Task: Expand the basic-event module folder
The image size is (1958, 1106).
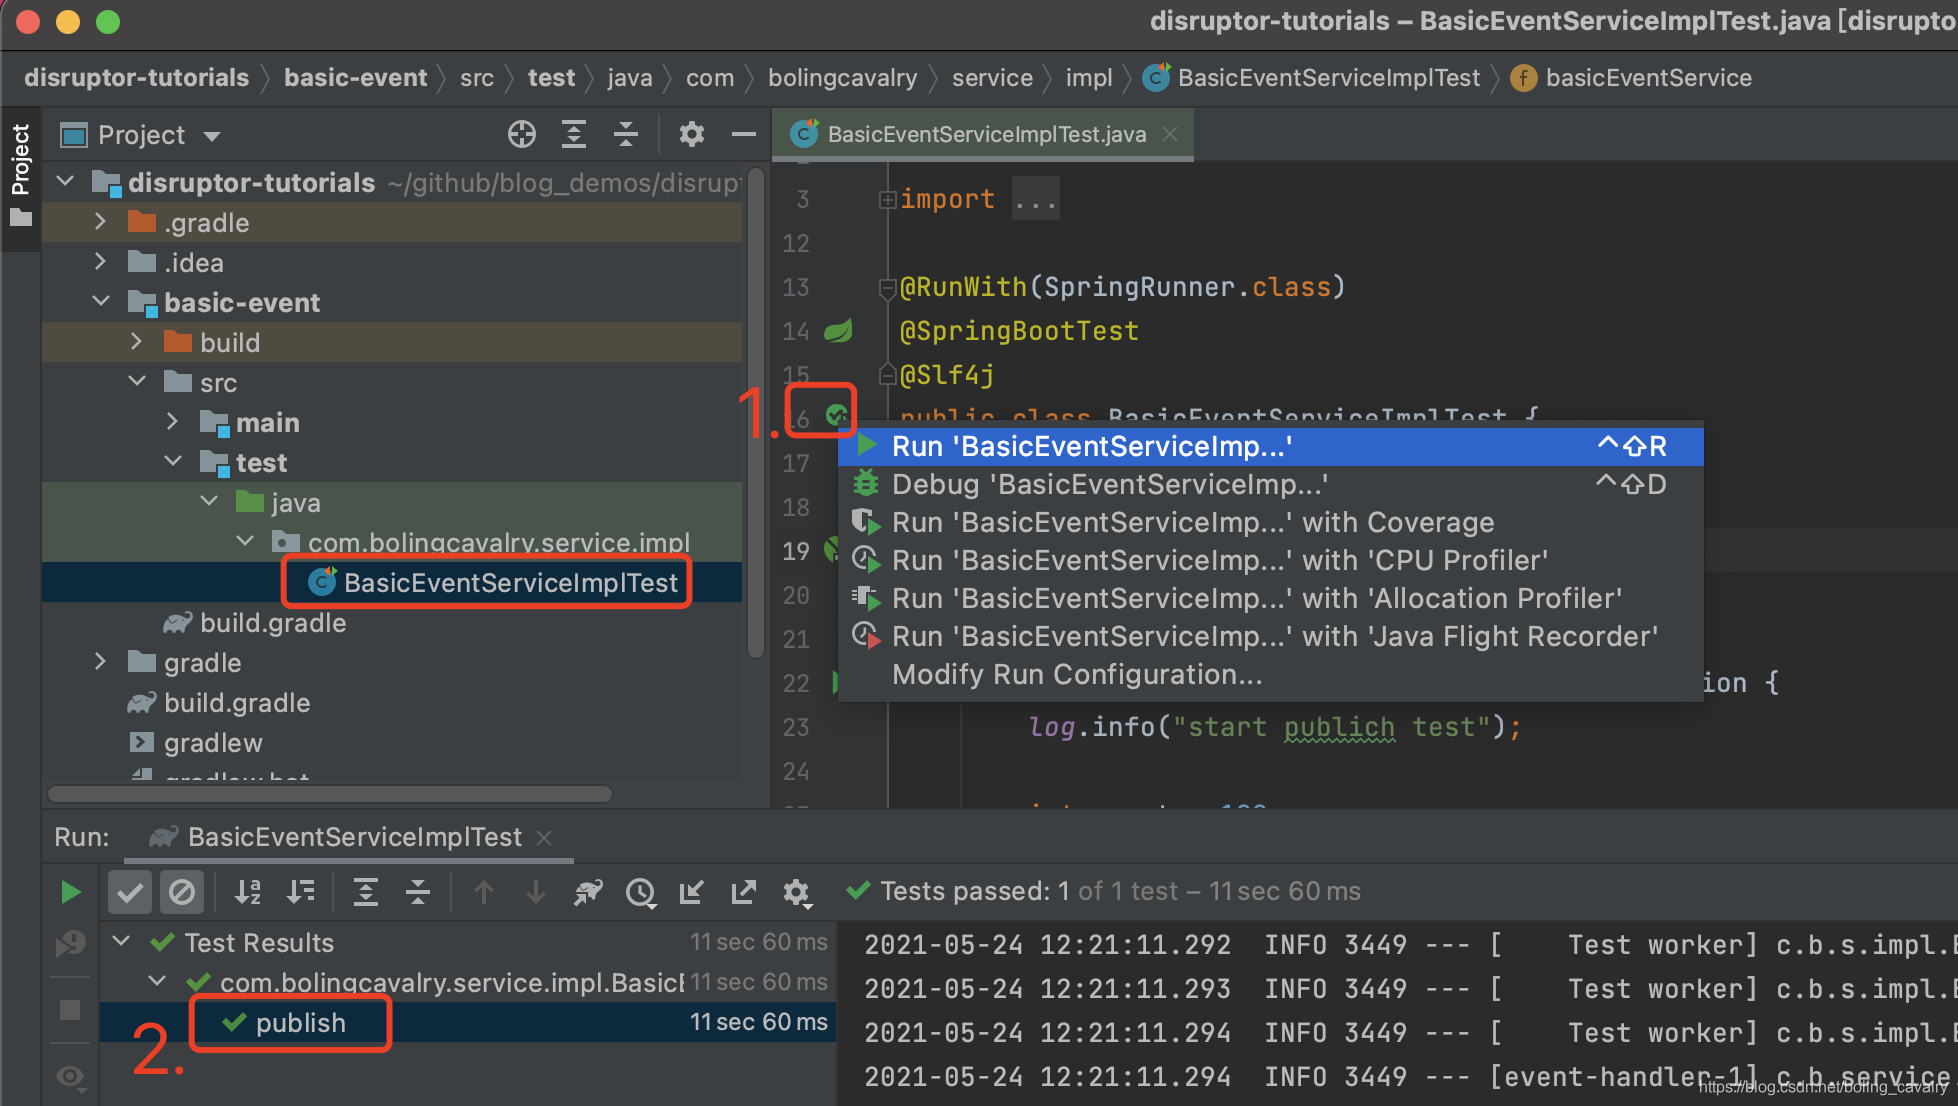Action: pyautogui.click(x=102, y=299)
